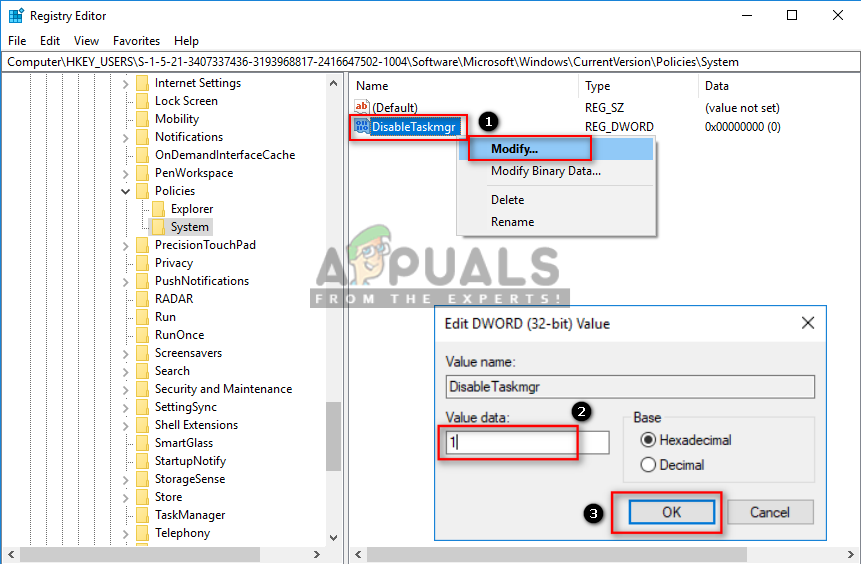Click the tree pane scroll-down arrow
The width and height of the screenshot is (861, 564).
tap(333, 538)
